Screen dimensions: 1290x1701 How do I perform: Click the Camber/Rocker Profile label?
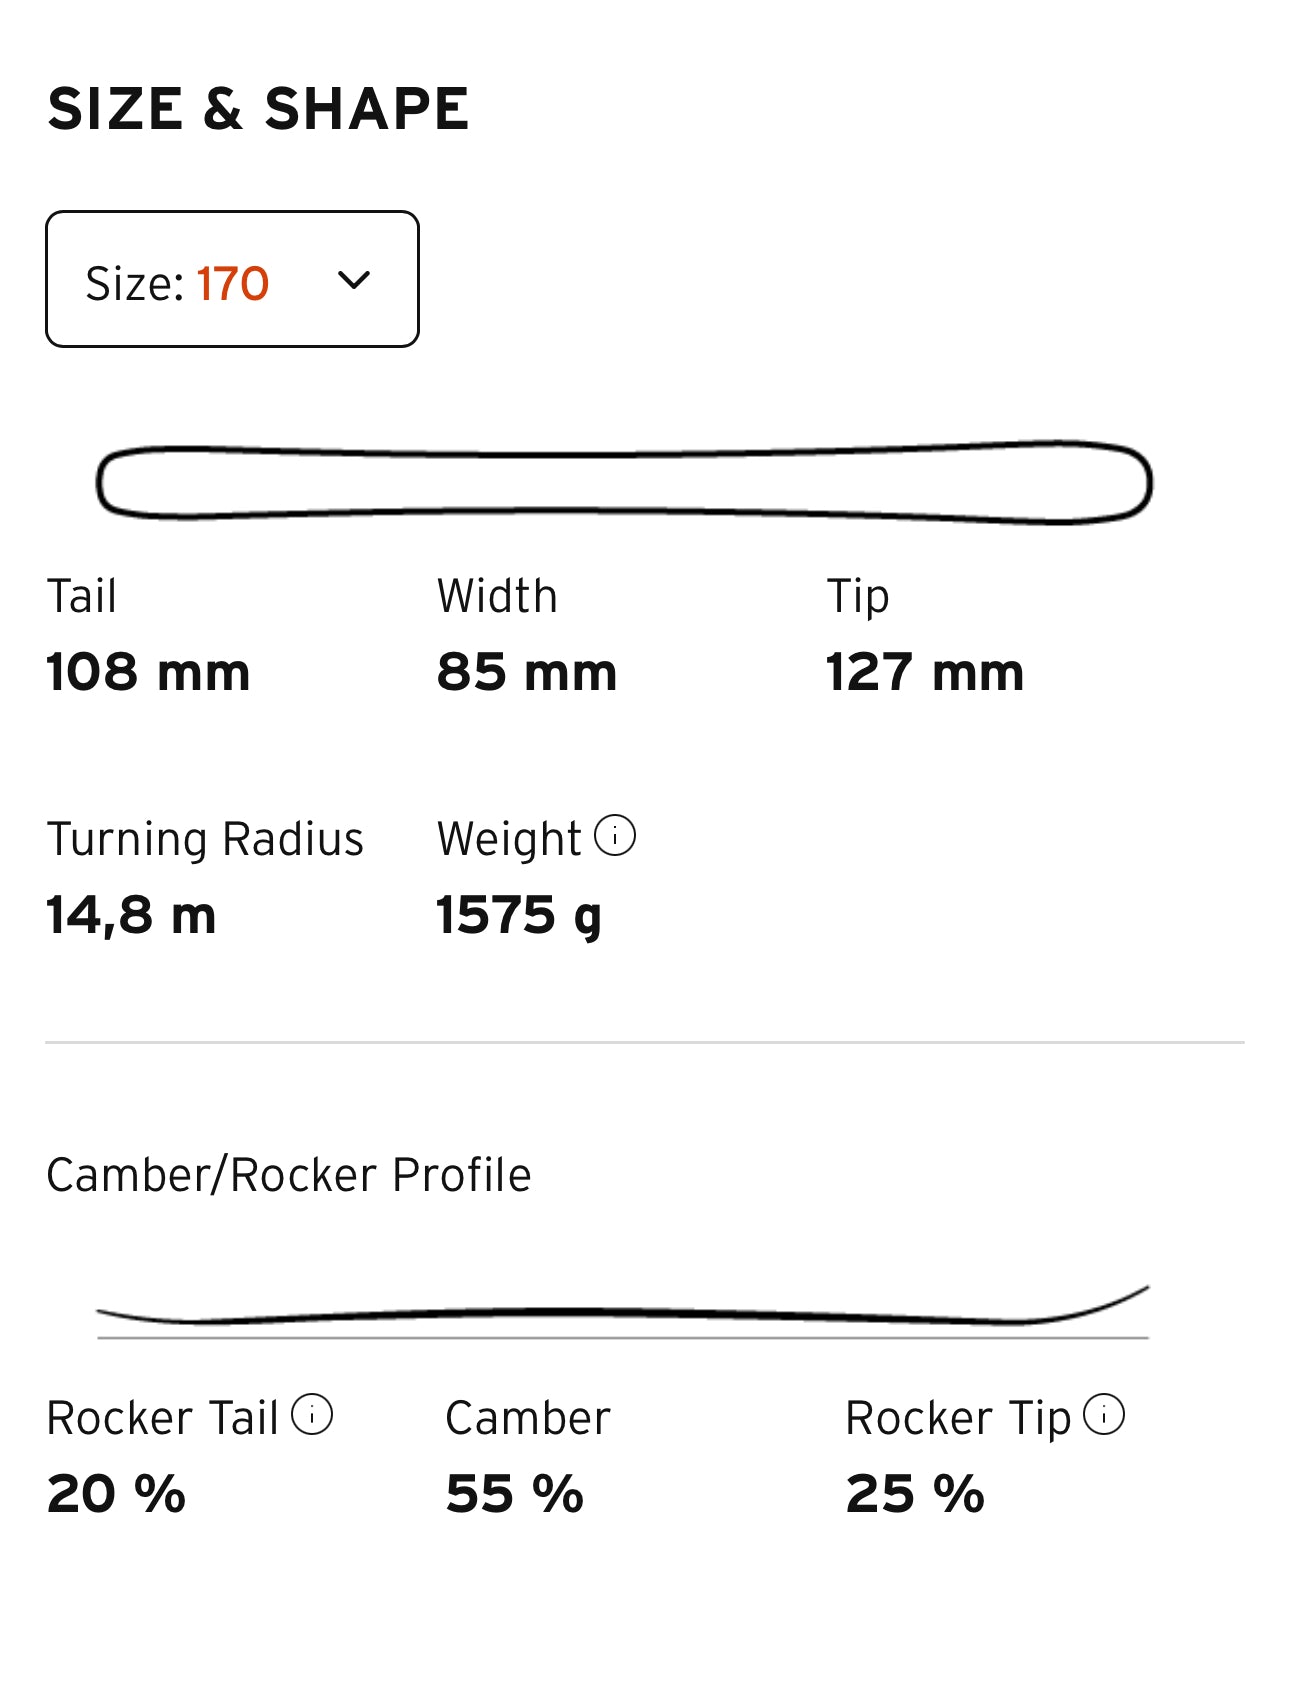pos(288,1175)
